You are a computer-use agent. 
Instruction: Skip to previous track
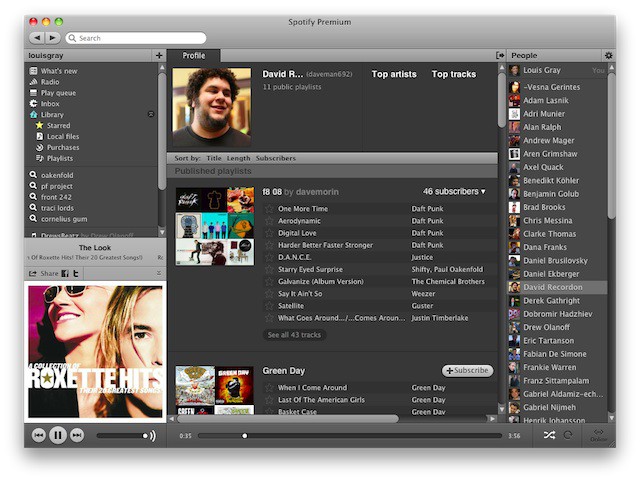(x=38, y=435)
